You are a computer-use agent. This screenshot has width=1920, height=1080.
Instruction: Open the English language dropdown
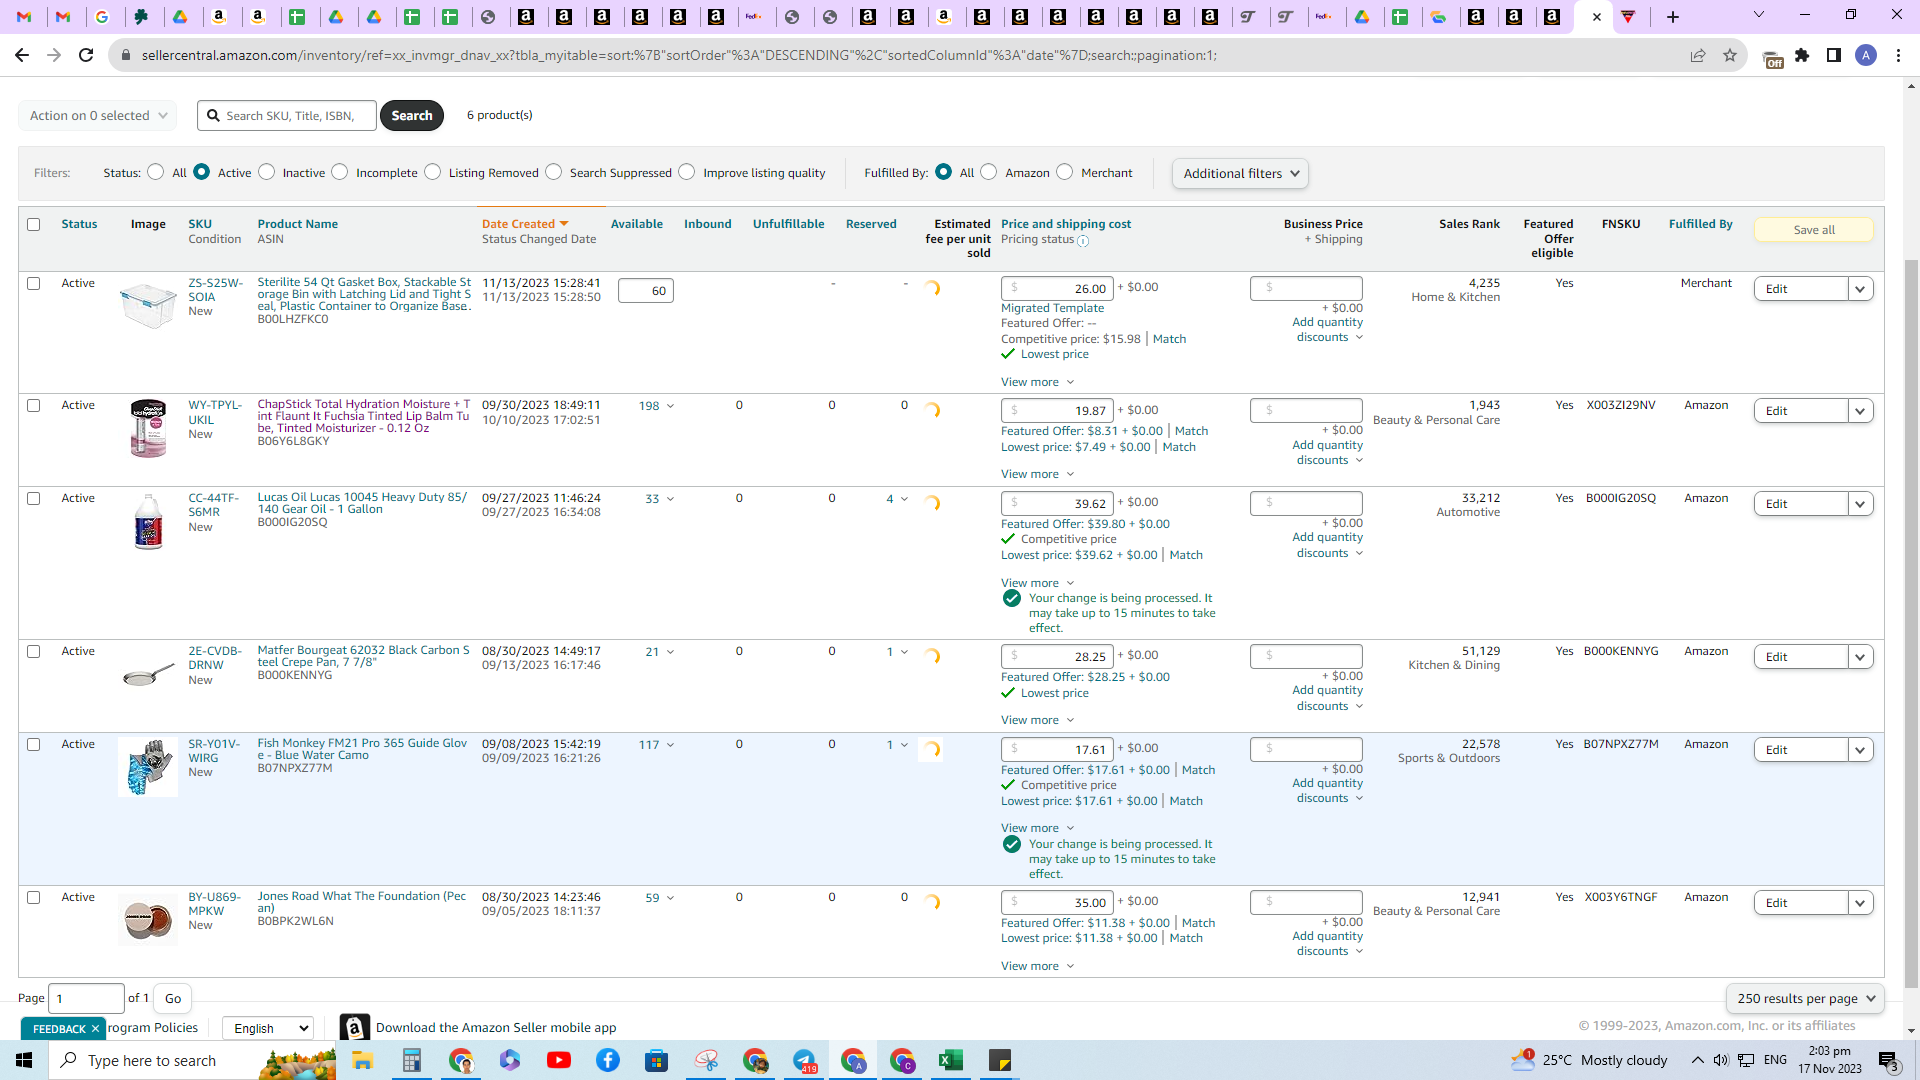268,1028
